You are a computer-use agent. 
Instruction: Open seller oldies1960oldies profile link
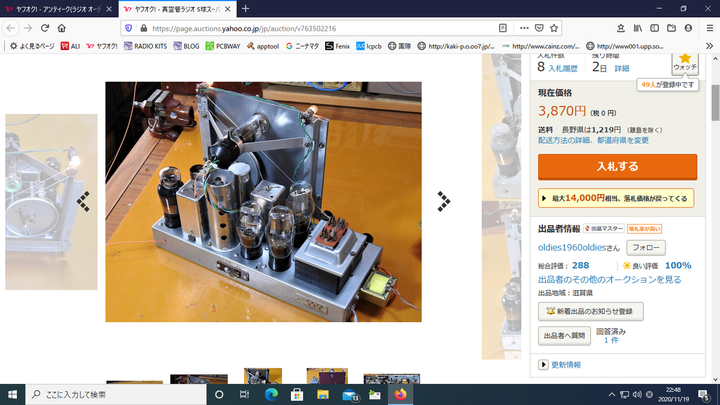(580, 247)
